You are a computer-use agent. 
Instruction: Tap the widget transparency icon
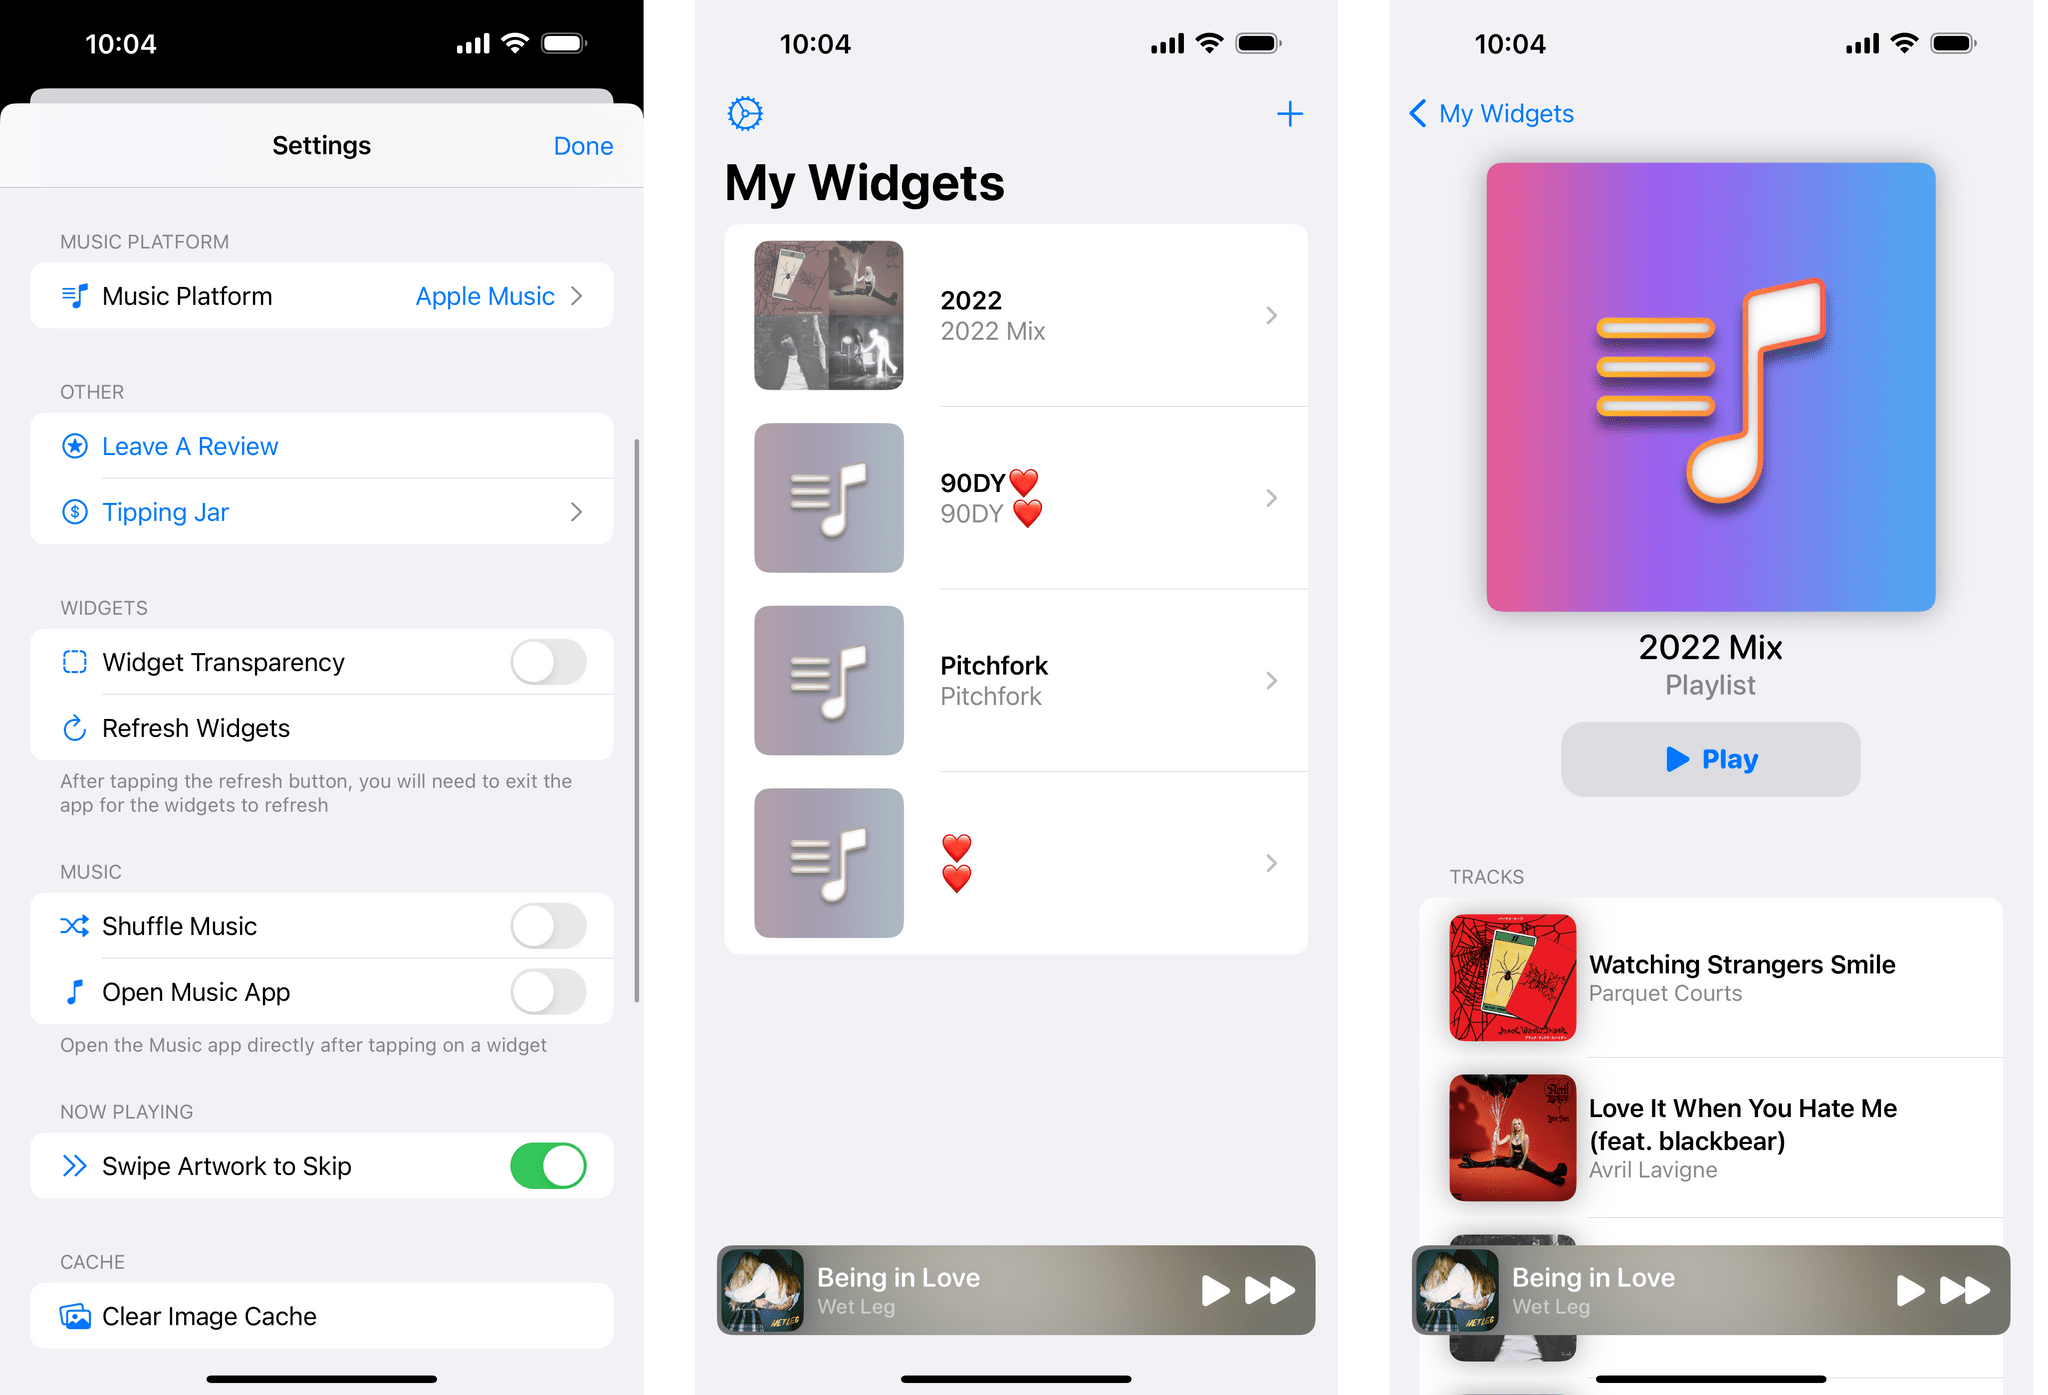pos(73,660)
